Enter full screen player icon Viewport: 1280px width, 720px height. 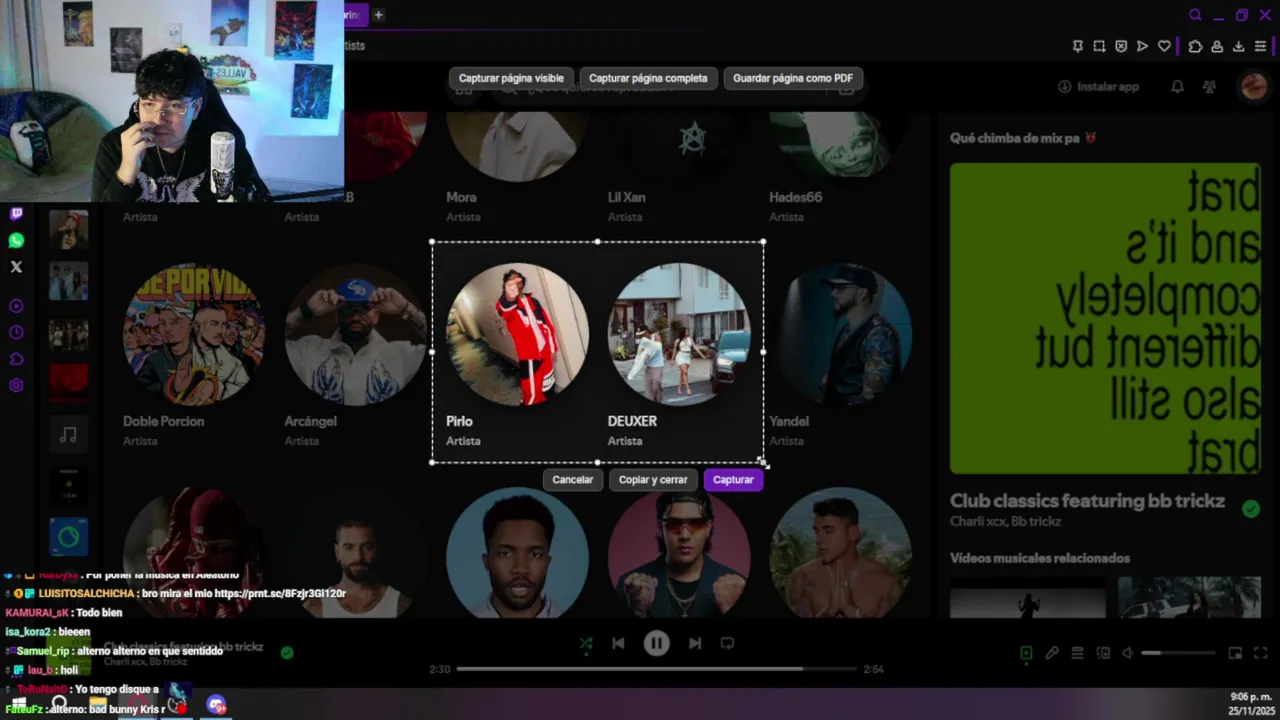pyautogui.click(x=1261, y=653)
